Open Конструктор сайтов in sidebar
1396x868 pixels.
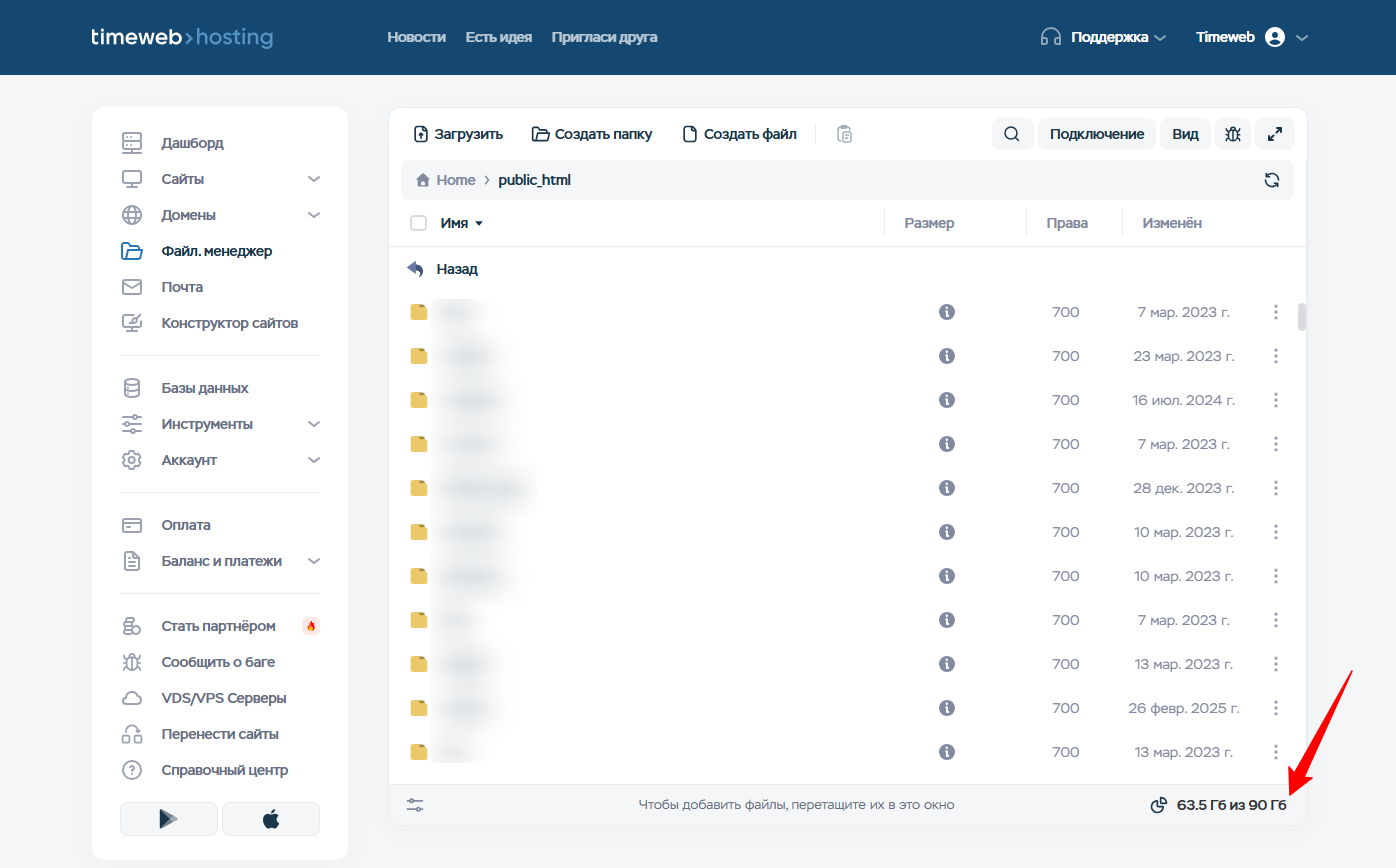(x=229, y=323)
